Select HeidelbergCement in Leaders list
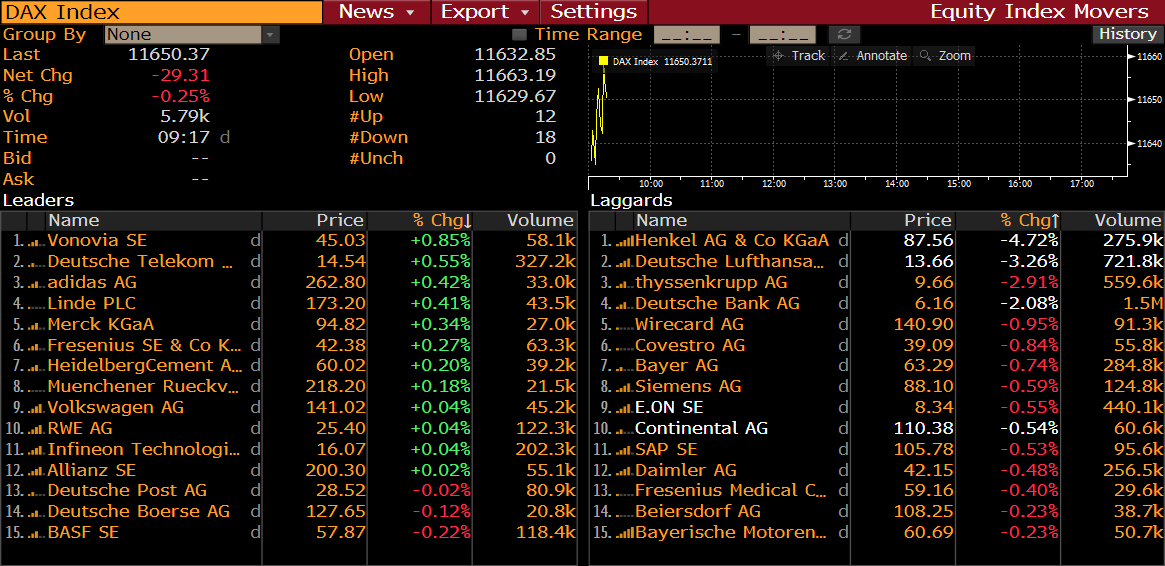 click(145, 366)
